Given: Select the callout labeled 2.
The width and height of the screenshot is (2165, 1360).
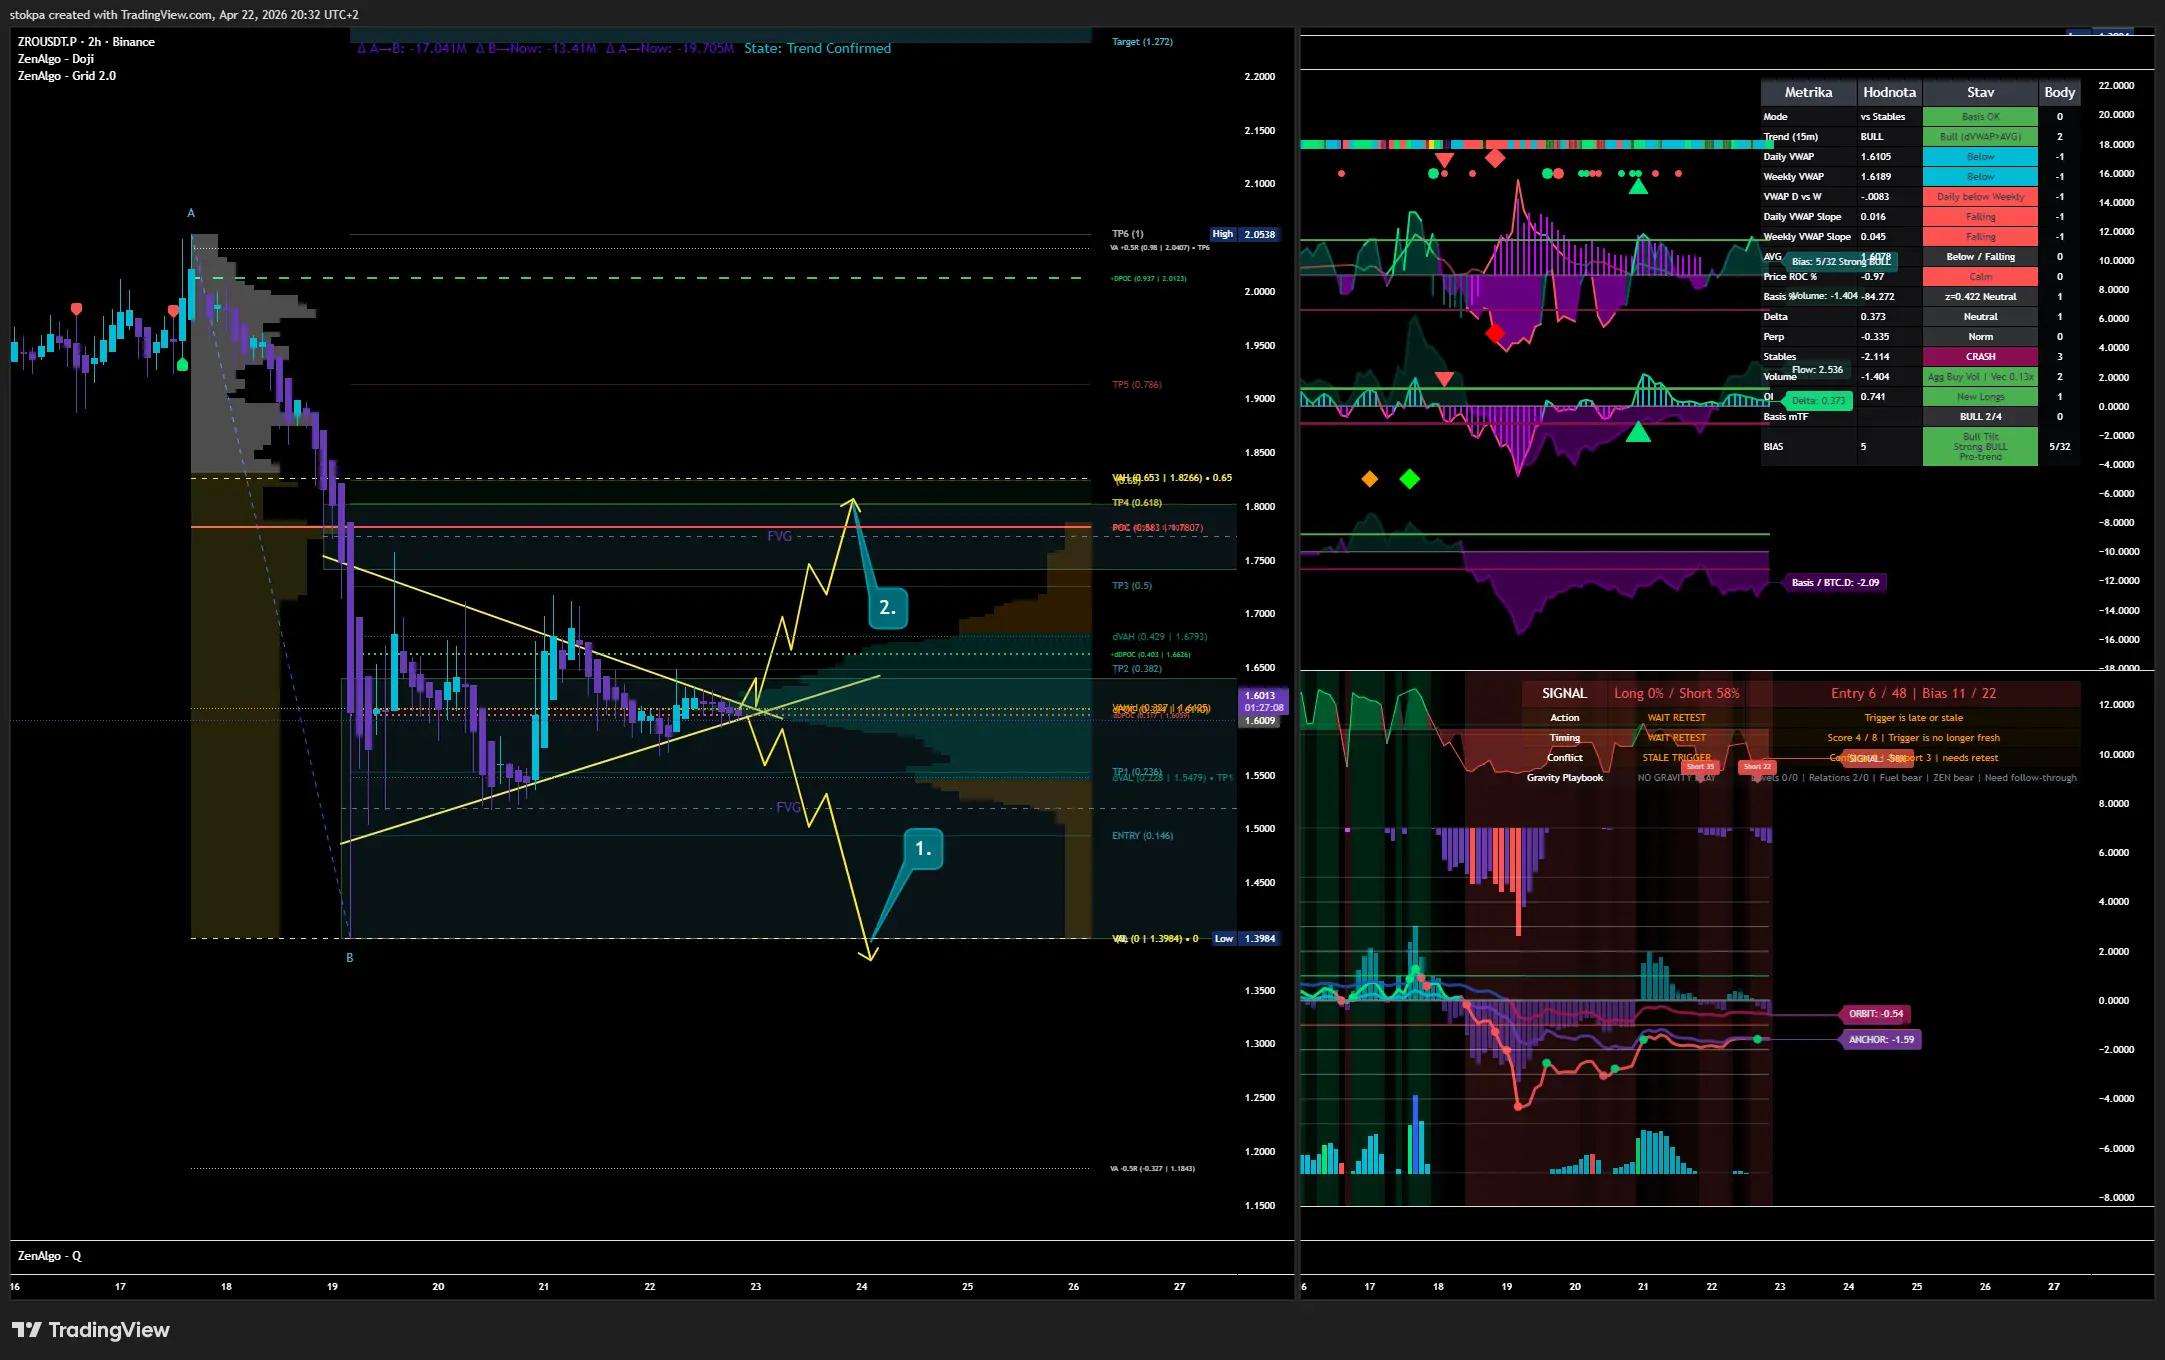Looking at the screenshot, I should tap(886, 608).
